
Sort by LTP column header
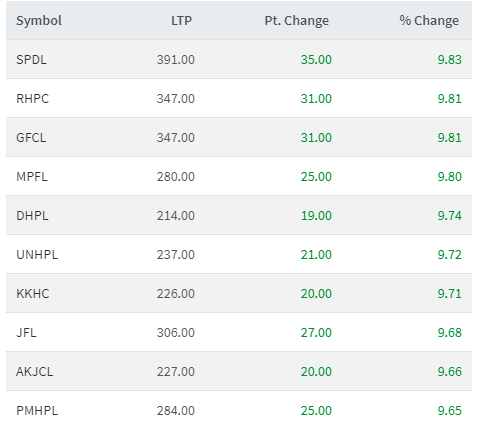(x=182, y=21)
